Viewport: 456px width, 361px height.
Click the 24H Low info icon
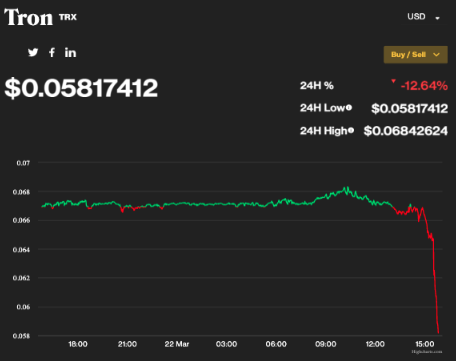point(349,108)
